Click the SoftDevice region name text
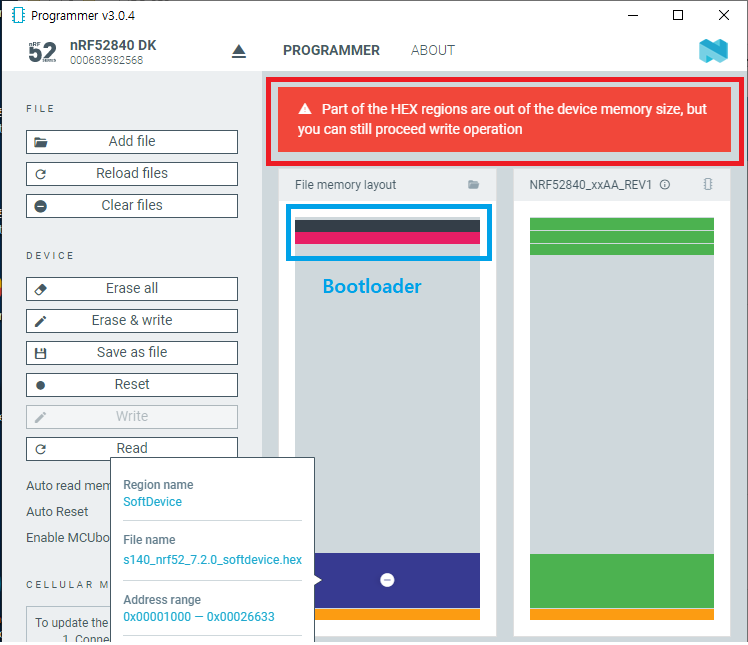The width and height of the screenshot is (748, 645). pyautogui.click(x=152, y=502)
